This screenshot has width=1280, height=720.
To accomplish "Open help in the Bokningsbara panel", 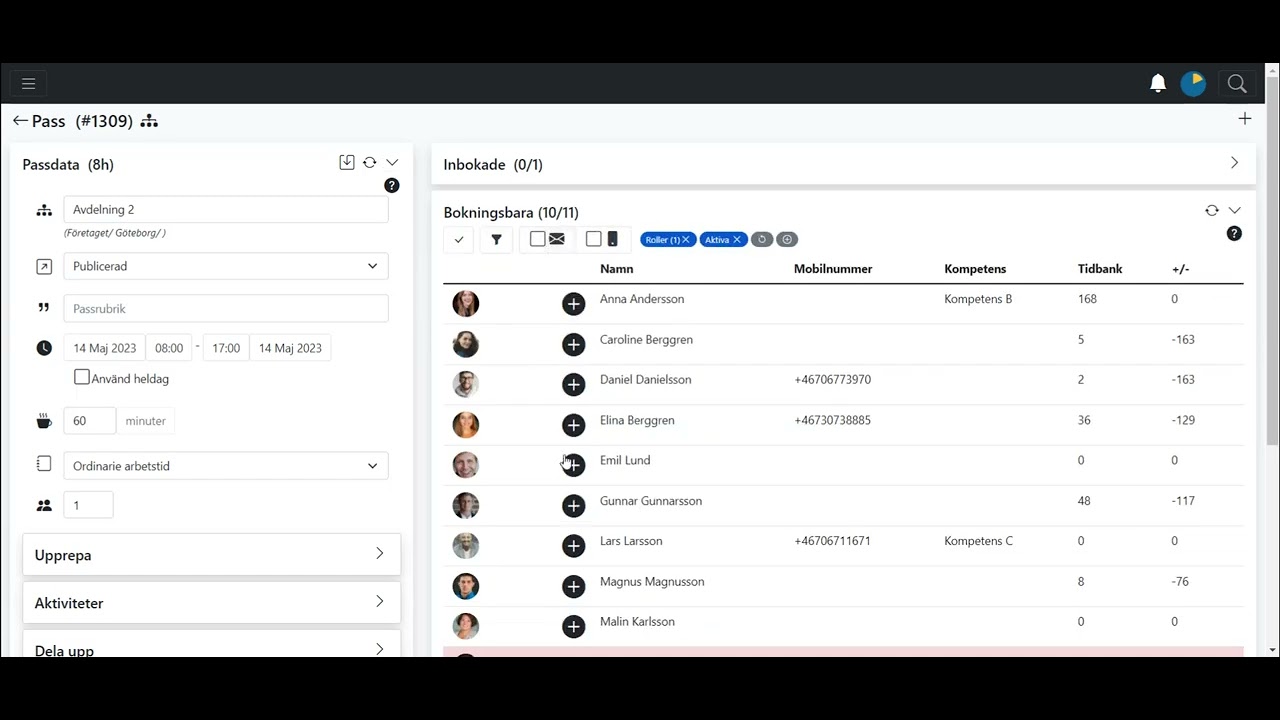I will pyautogui.click(x=1234, y=233).
